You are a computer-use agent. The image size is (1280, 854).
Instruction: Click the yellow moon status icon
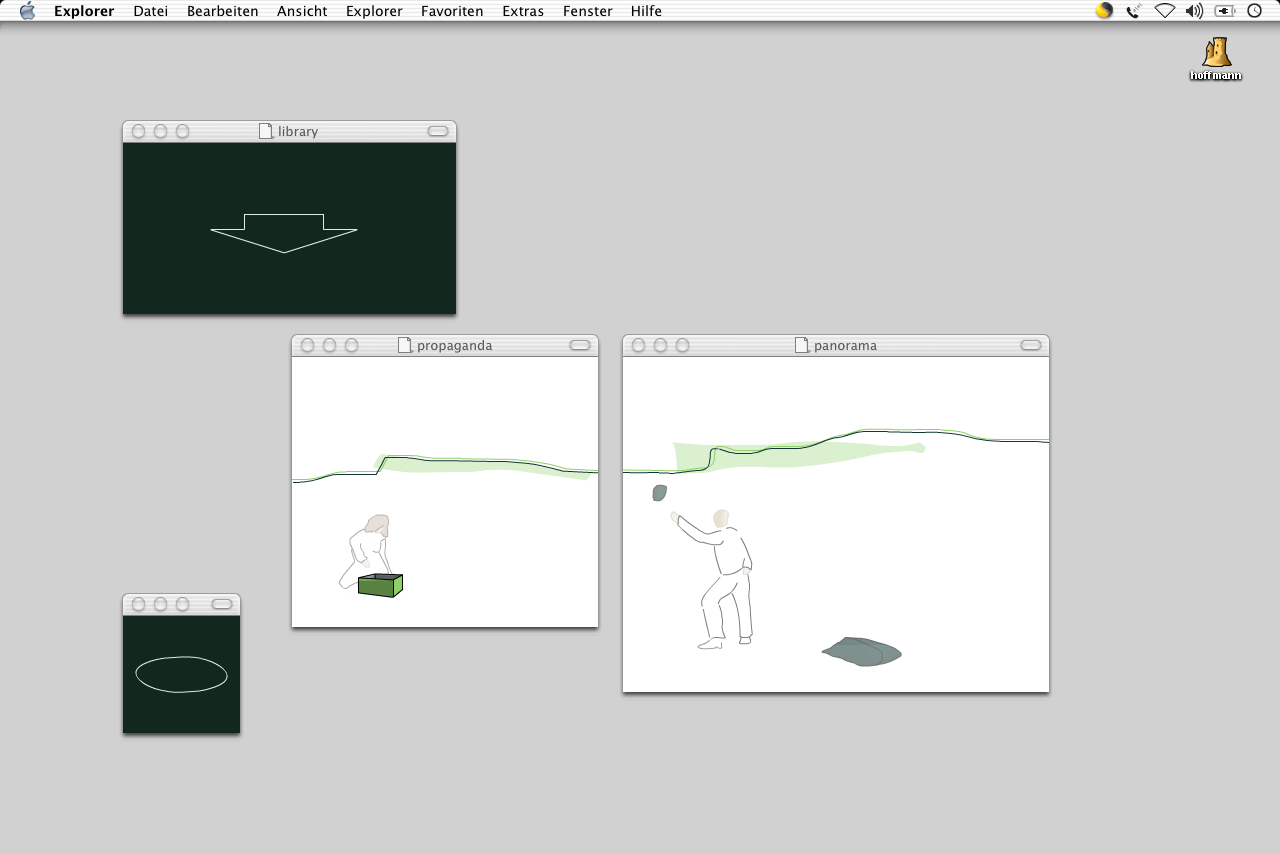pos(1104,11)
